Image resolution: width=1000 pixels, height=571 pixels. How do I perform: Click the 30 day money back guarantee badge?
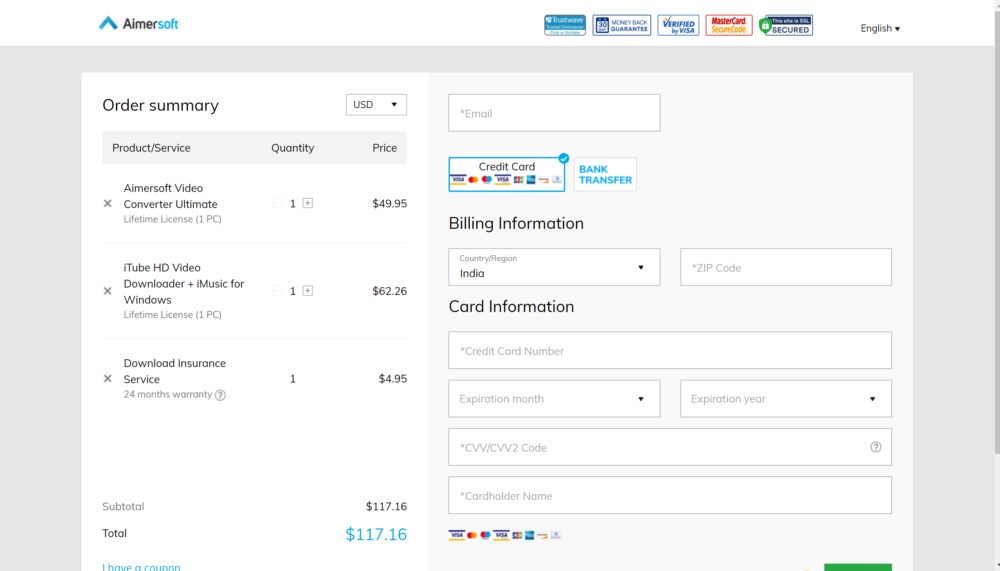[x=622, y=25]
